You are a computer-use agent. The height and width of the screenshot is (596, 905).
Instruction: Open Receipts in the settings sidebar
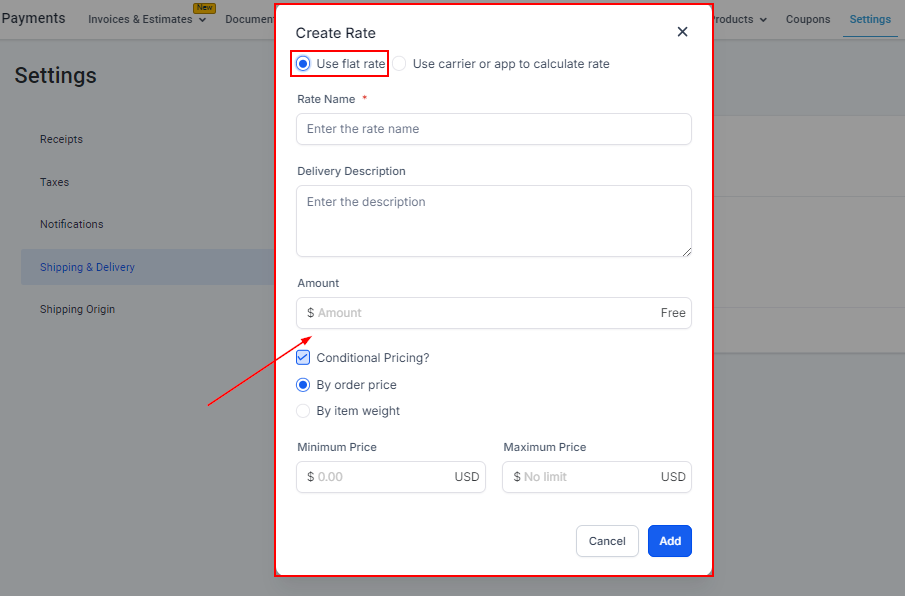61,140
